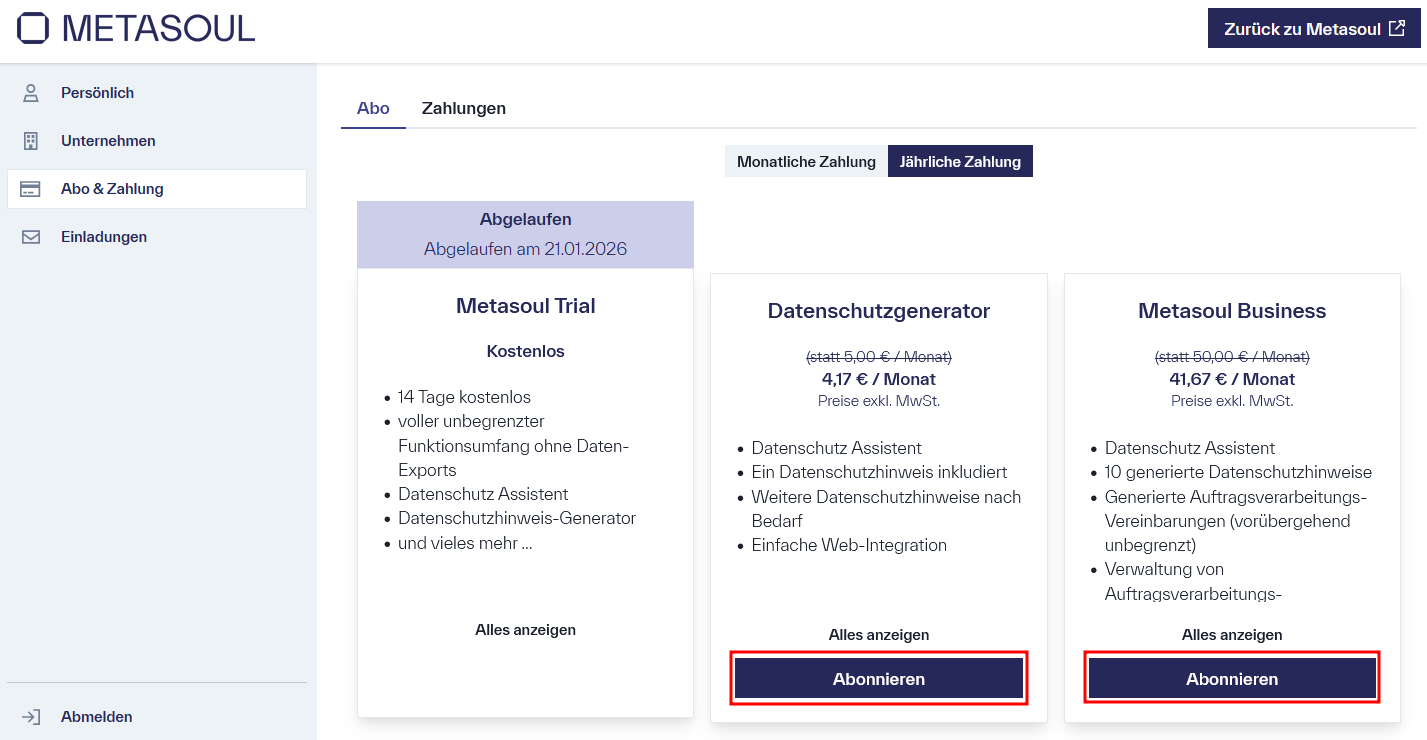Viewport: 1427px width, 740px height.
Task: Click the Metasoul logo square icon
Action: 33,28
